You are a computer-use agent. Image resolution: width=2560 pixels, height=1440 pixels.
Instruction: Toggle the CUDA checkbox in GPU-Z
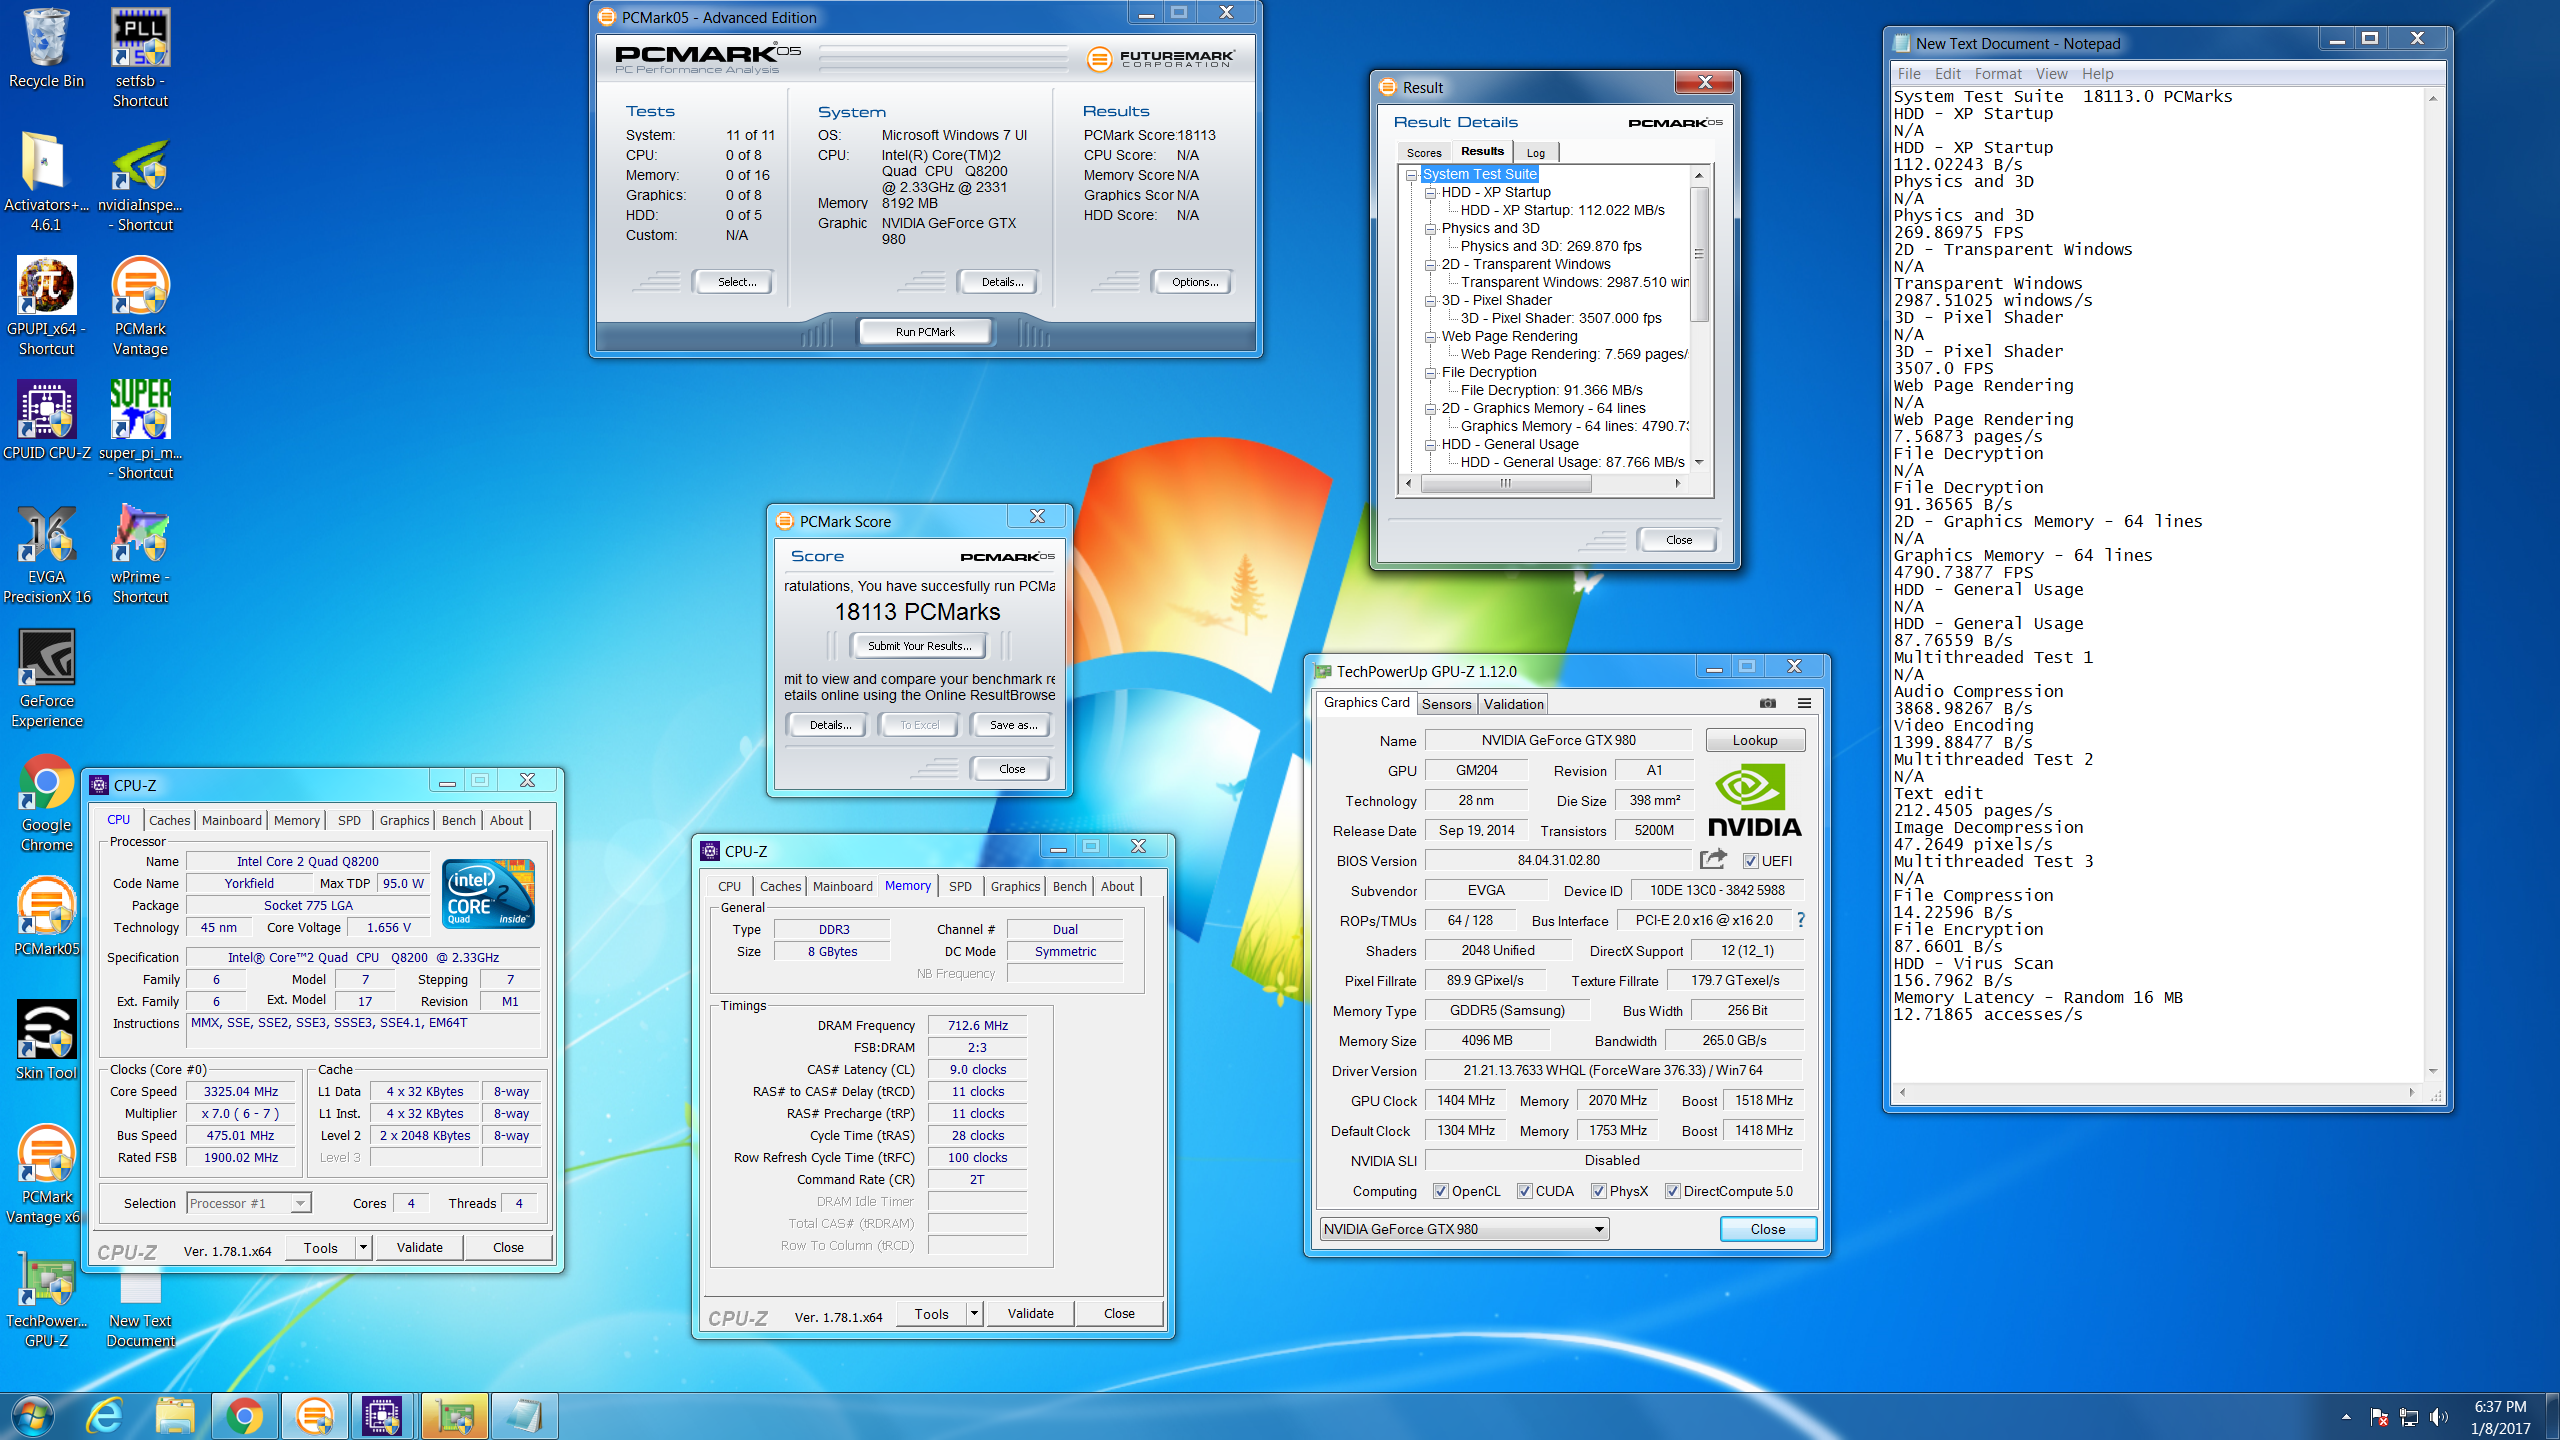point(1525,1191)
